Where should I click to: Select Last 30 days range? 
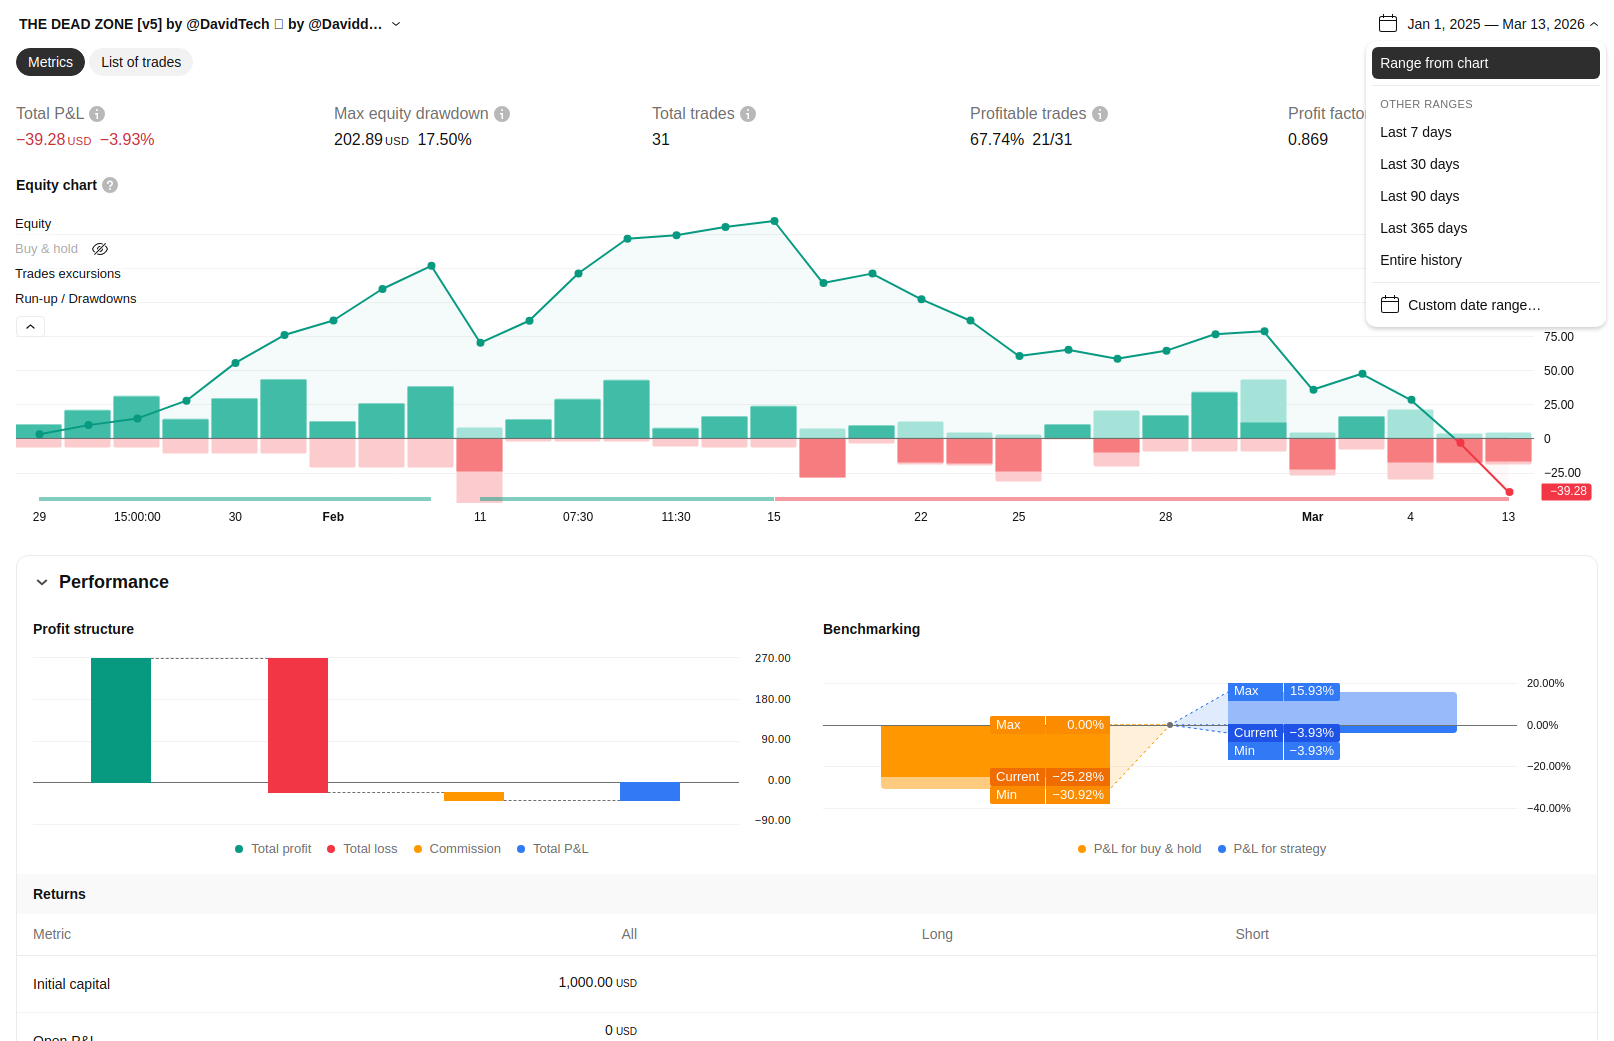(1419, 164)
